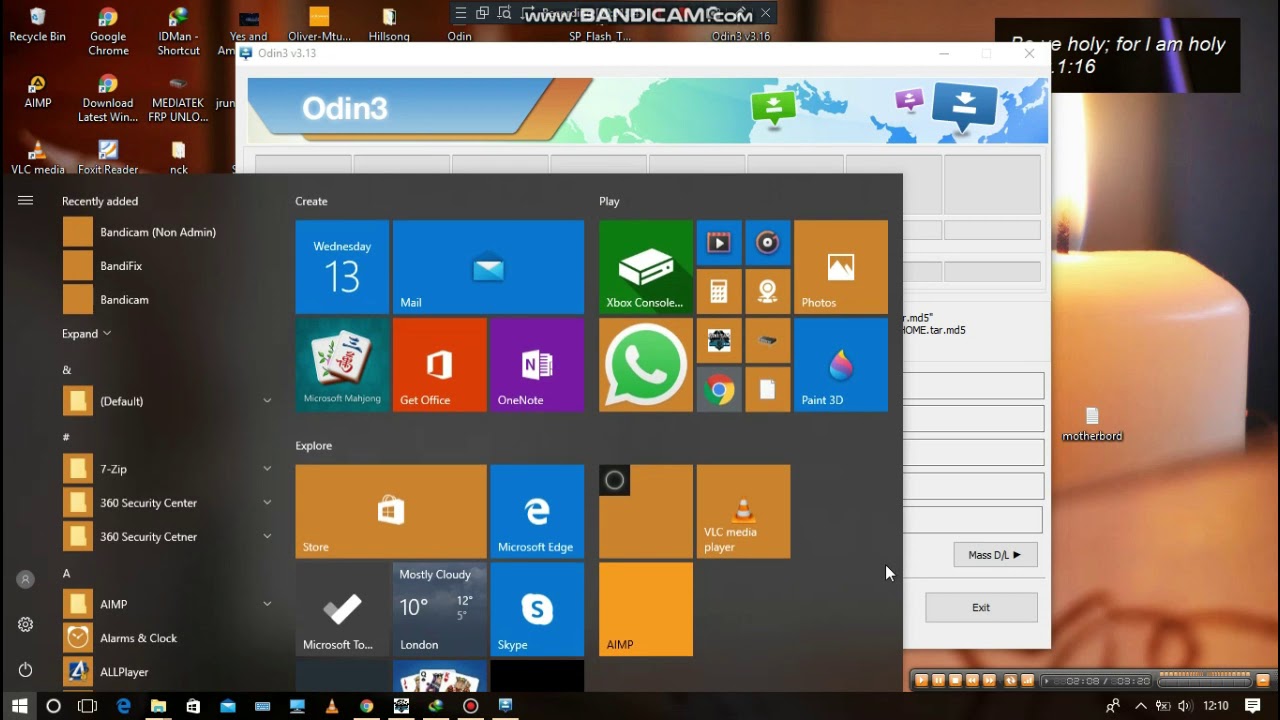Open the Wednesday 13 Calendar tile
The height and width of the screenshot is (720, 1280).
342,267
